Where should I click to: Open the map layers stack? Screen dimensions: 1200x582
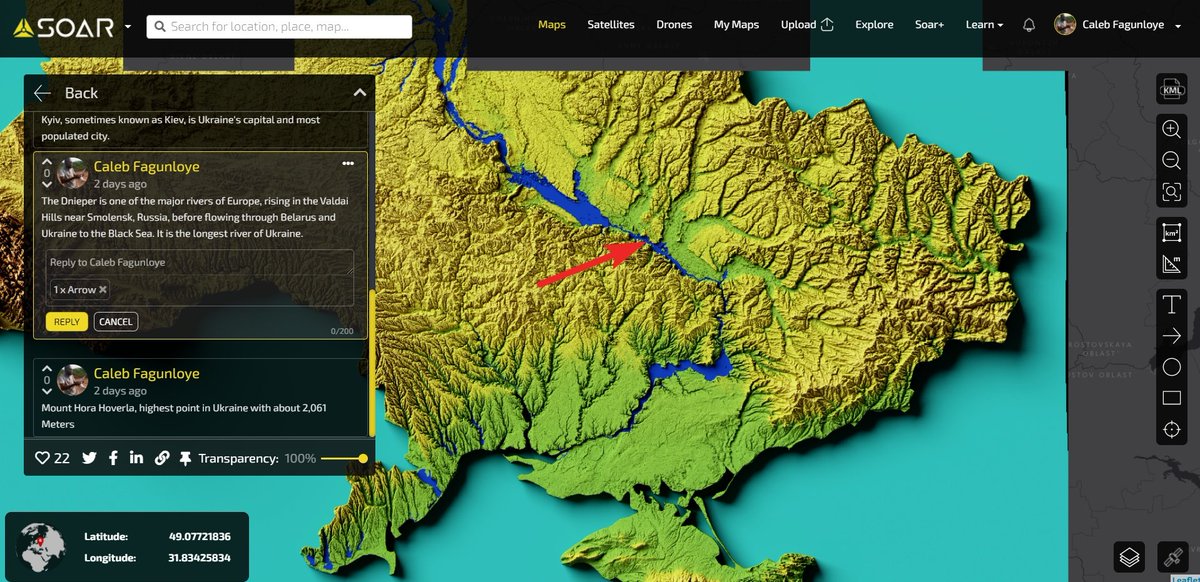point(1129,556)
